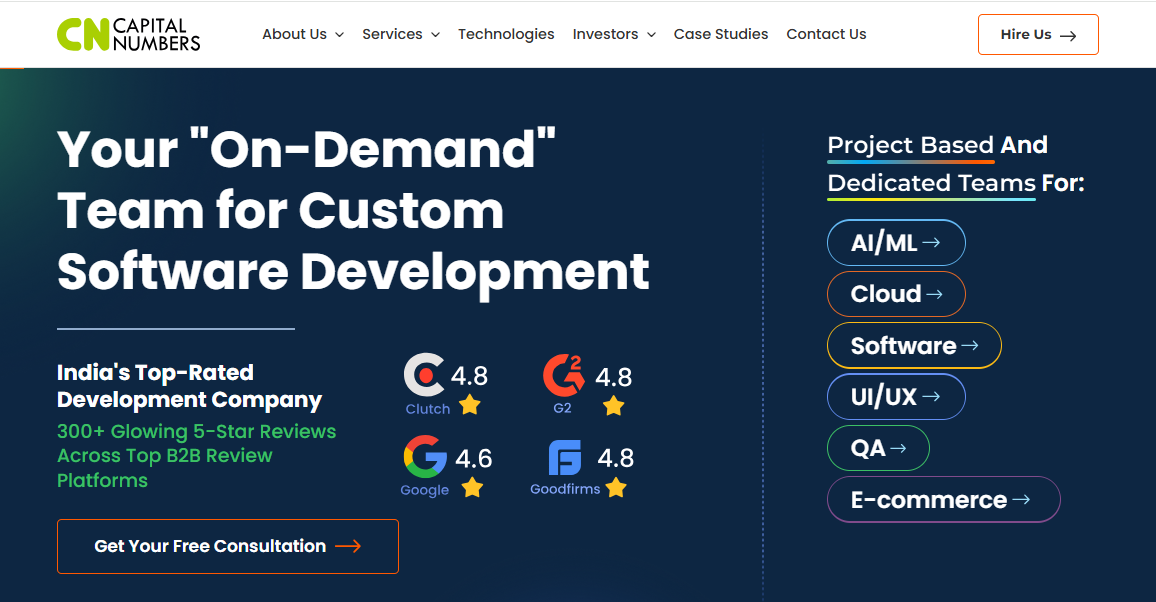The height and width of the screenshot is (602, 1156).
Task: Click the Clutch 4.8 rating value
Action: [470, 376]
